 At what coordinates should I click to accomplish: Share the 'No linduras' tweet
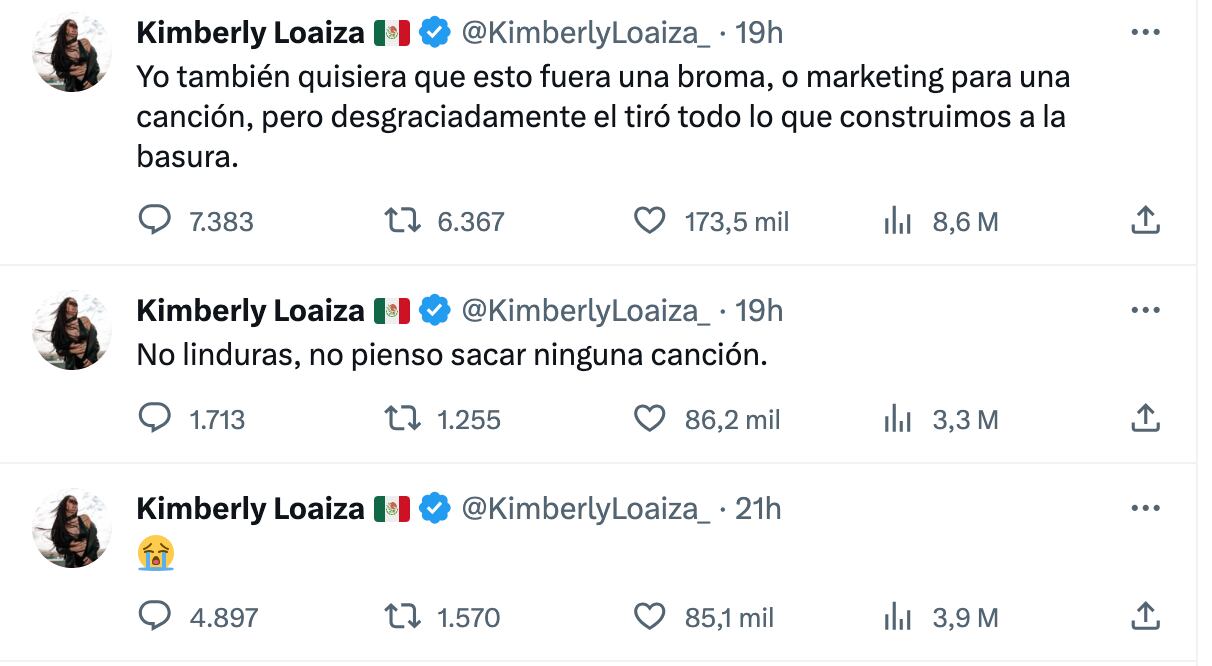1144,418
